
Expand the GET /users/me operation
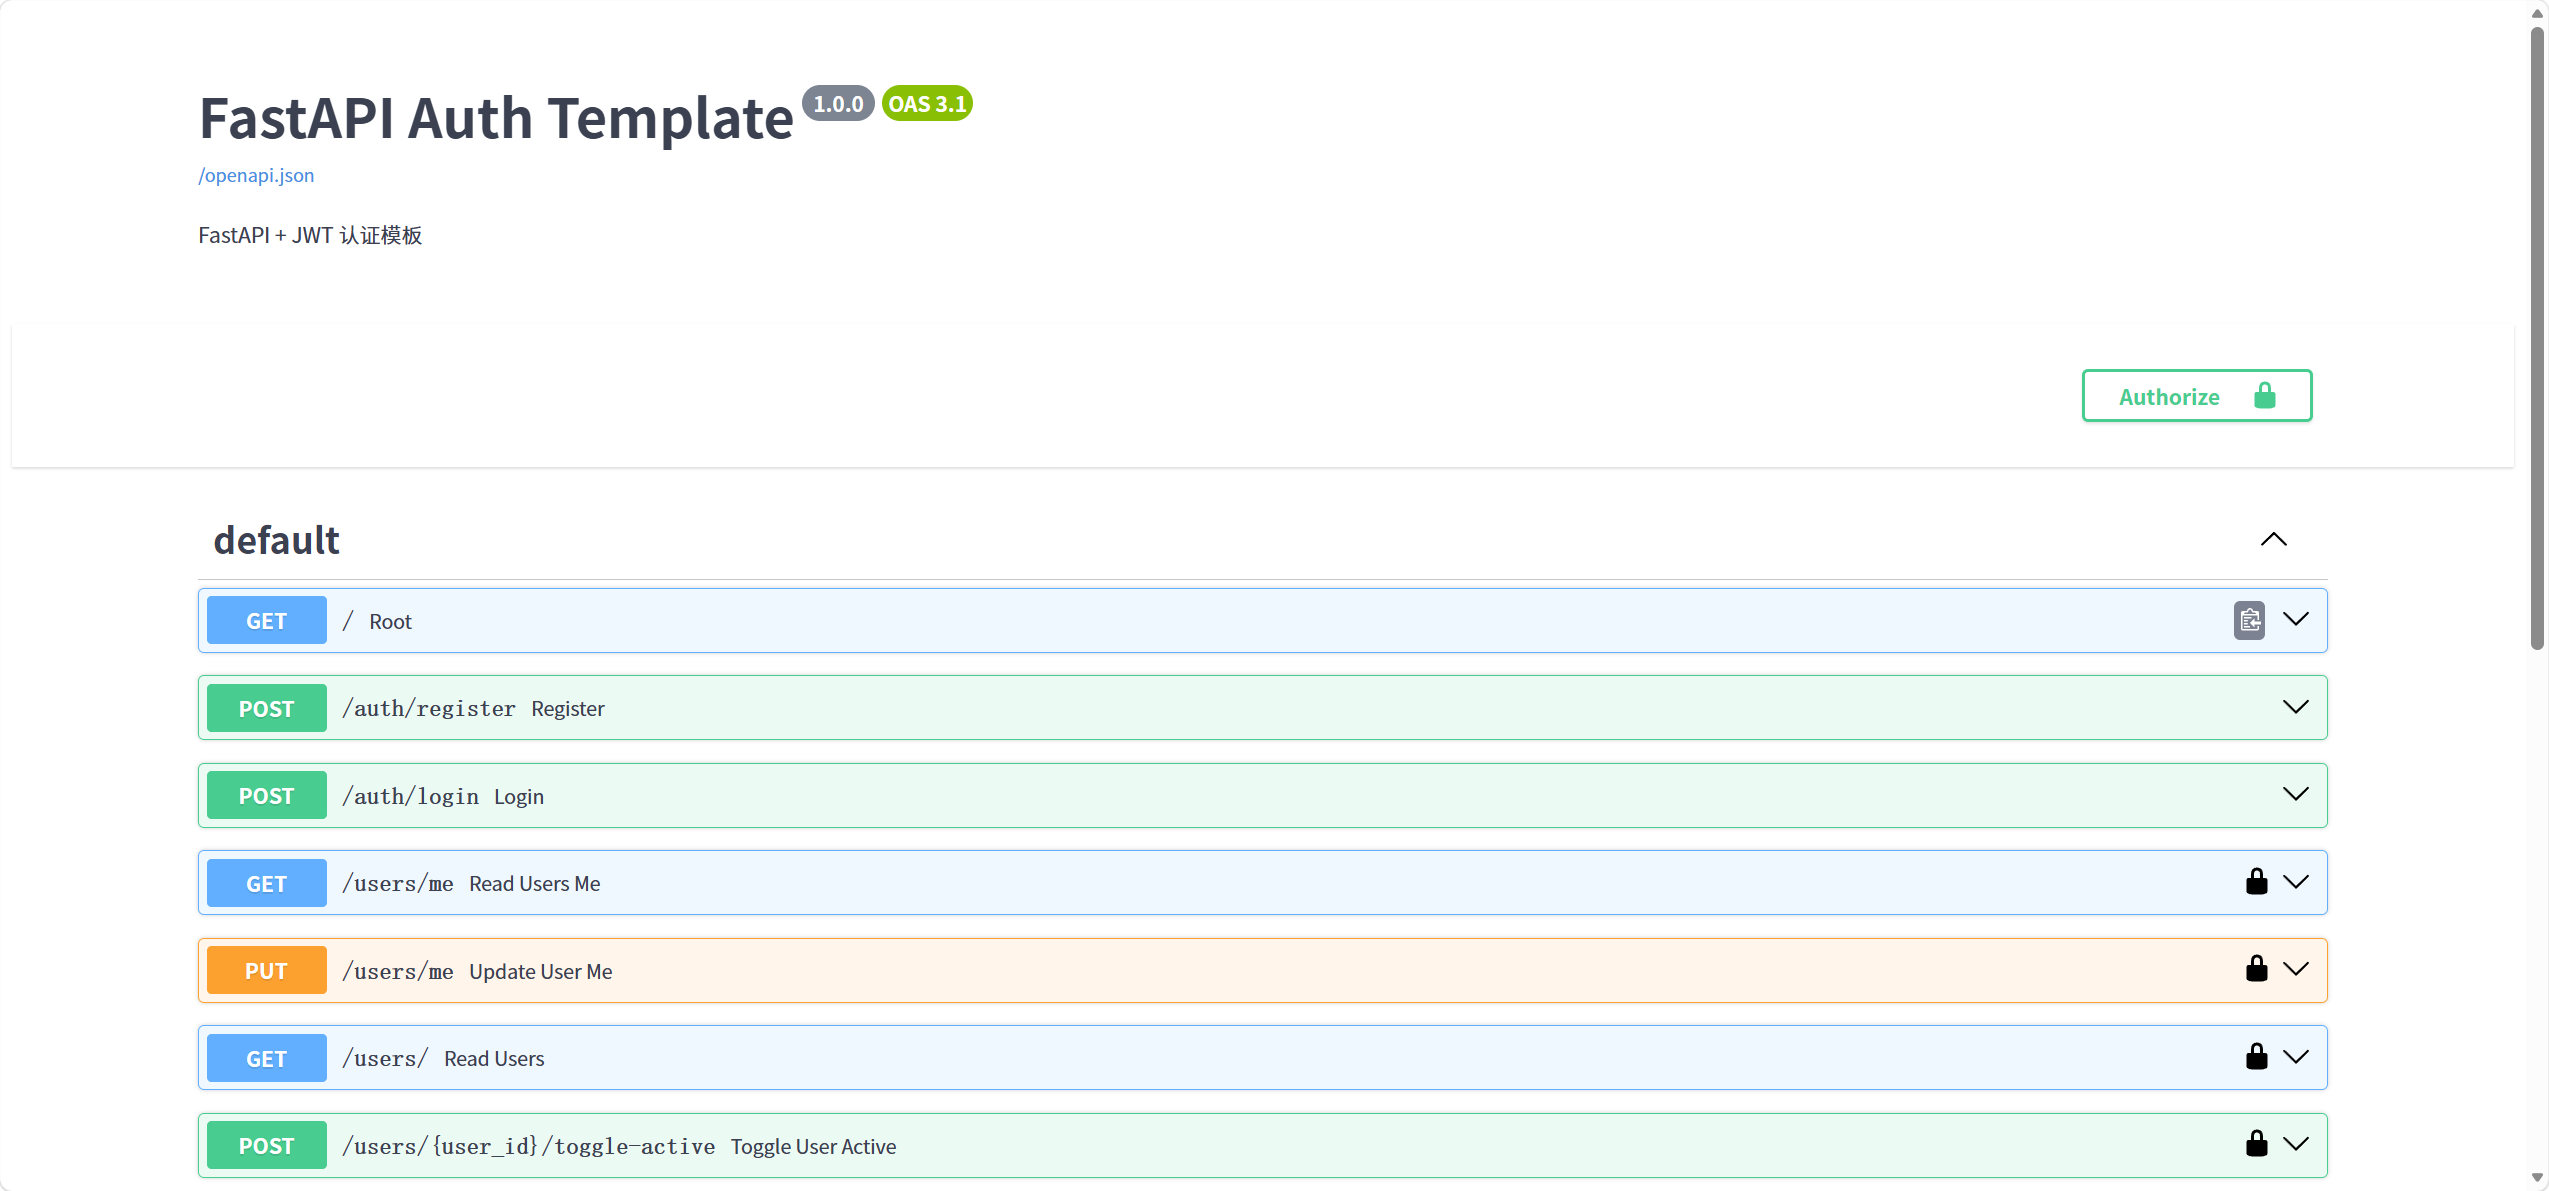coord(2296,883)
